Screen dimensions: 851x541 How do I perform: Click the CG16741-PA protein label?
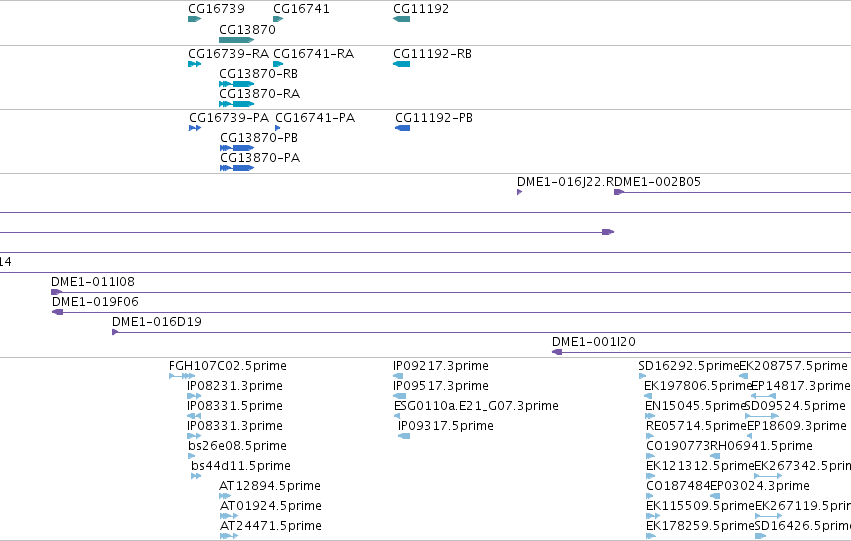[x=315, y=118]
